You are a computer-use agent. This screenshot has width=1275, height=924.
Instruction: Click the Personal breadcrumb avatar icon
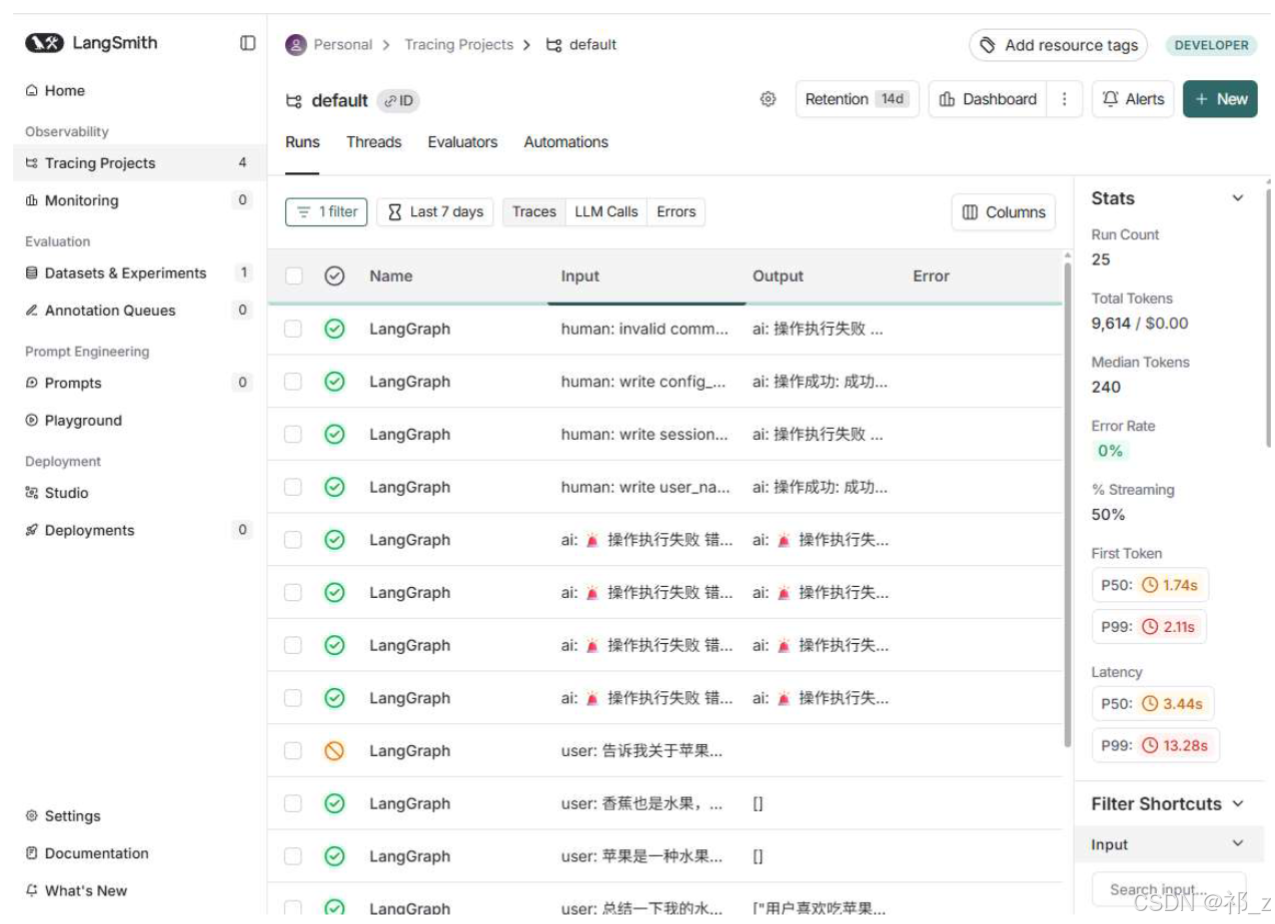tap(296, 44)
